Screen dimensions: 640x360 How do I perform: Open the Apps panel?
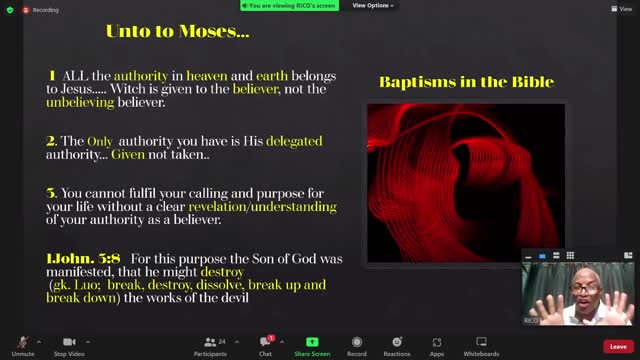pyautogui.click(x=437, y=346)
